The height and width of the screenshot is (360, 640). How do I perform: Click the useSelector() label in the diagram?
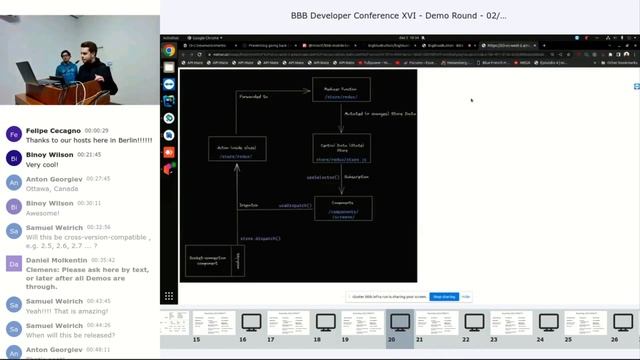(323, 177)
